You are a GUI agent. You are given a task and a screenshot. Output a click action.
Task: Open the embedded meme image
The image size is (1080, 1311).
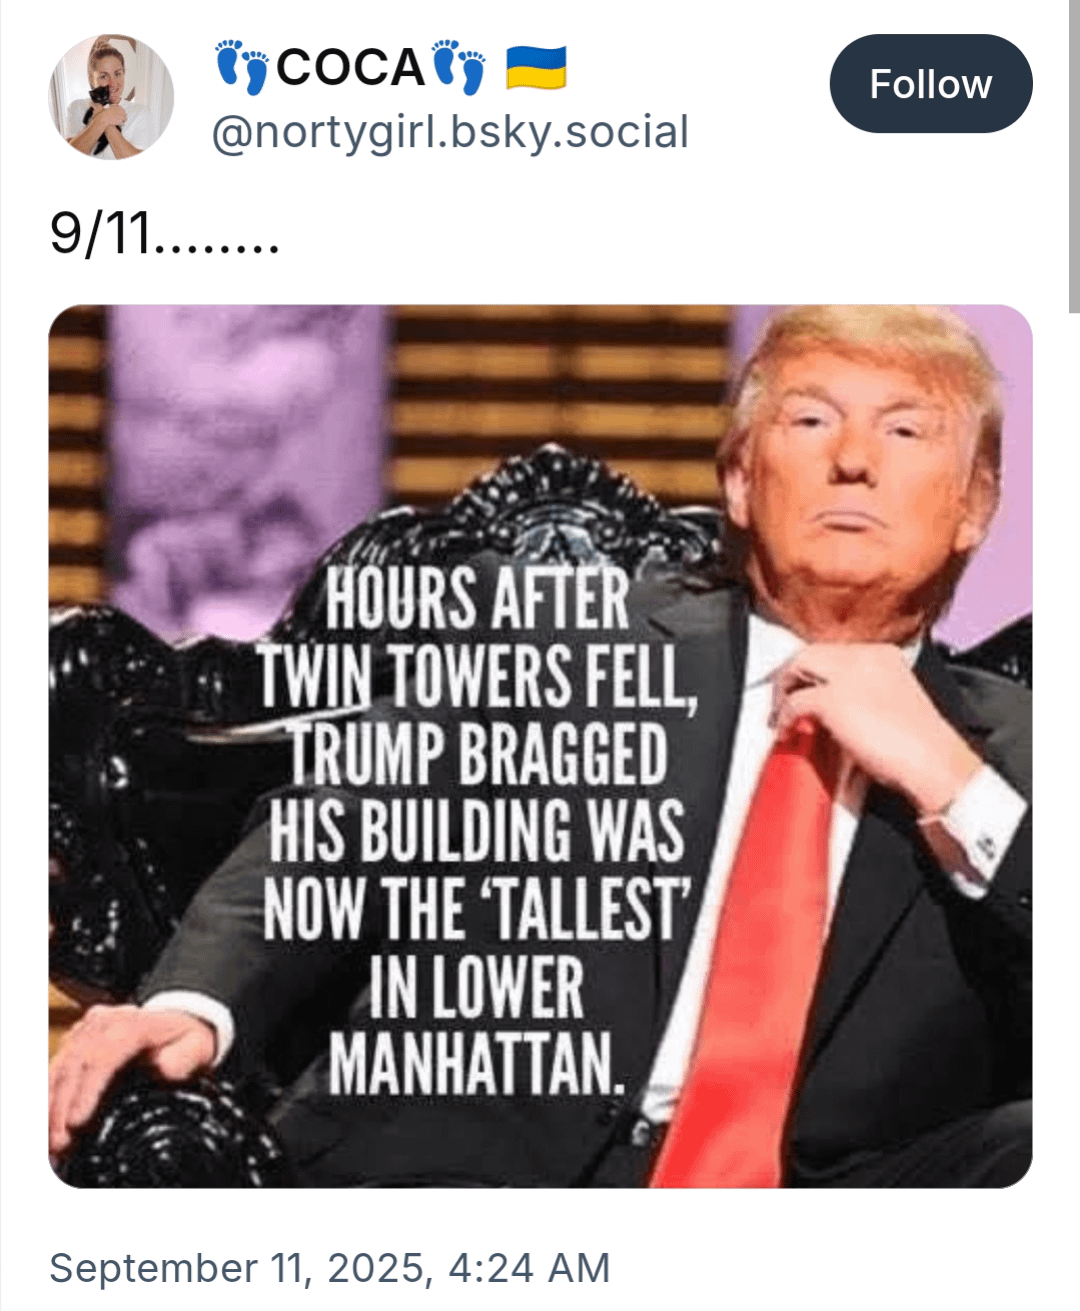coord(540,746)
